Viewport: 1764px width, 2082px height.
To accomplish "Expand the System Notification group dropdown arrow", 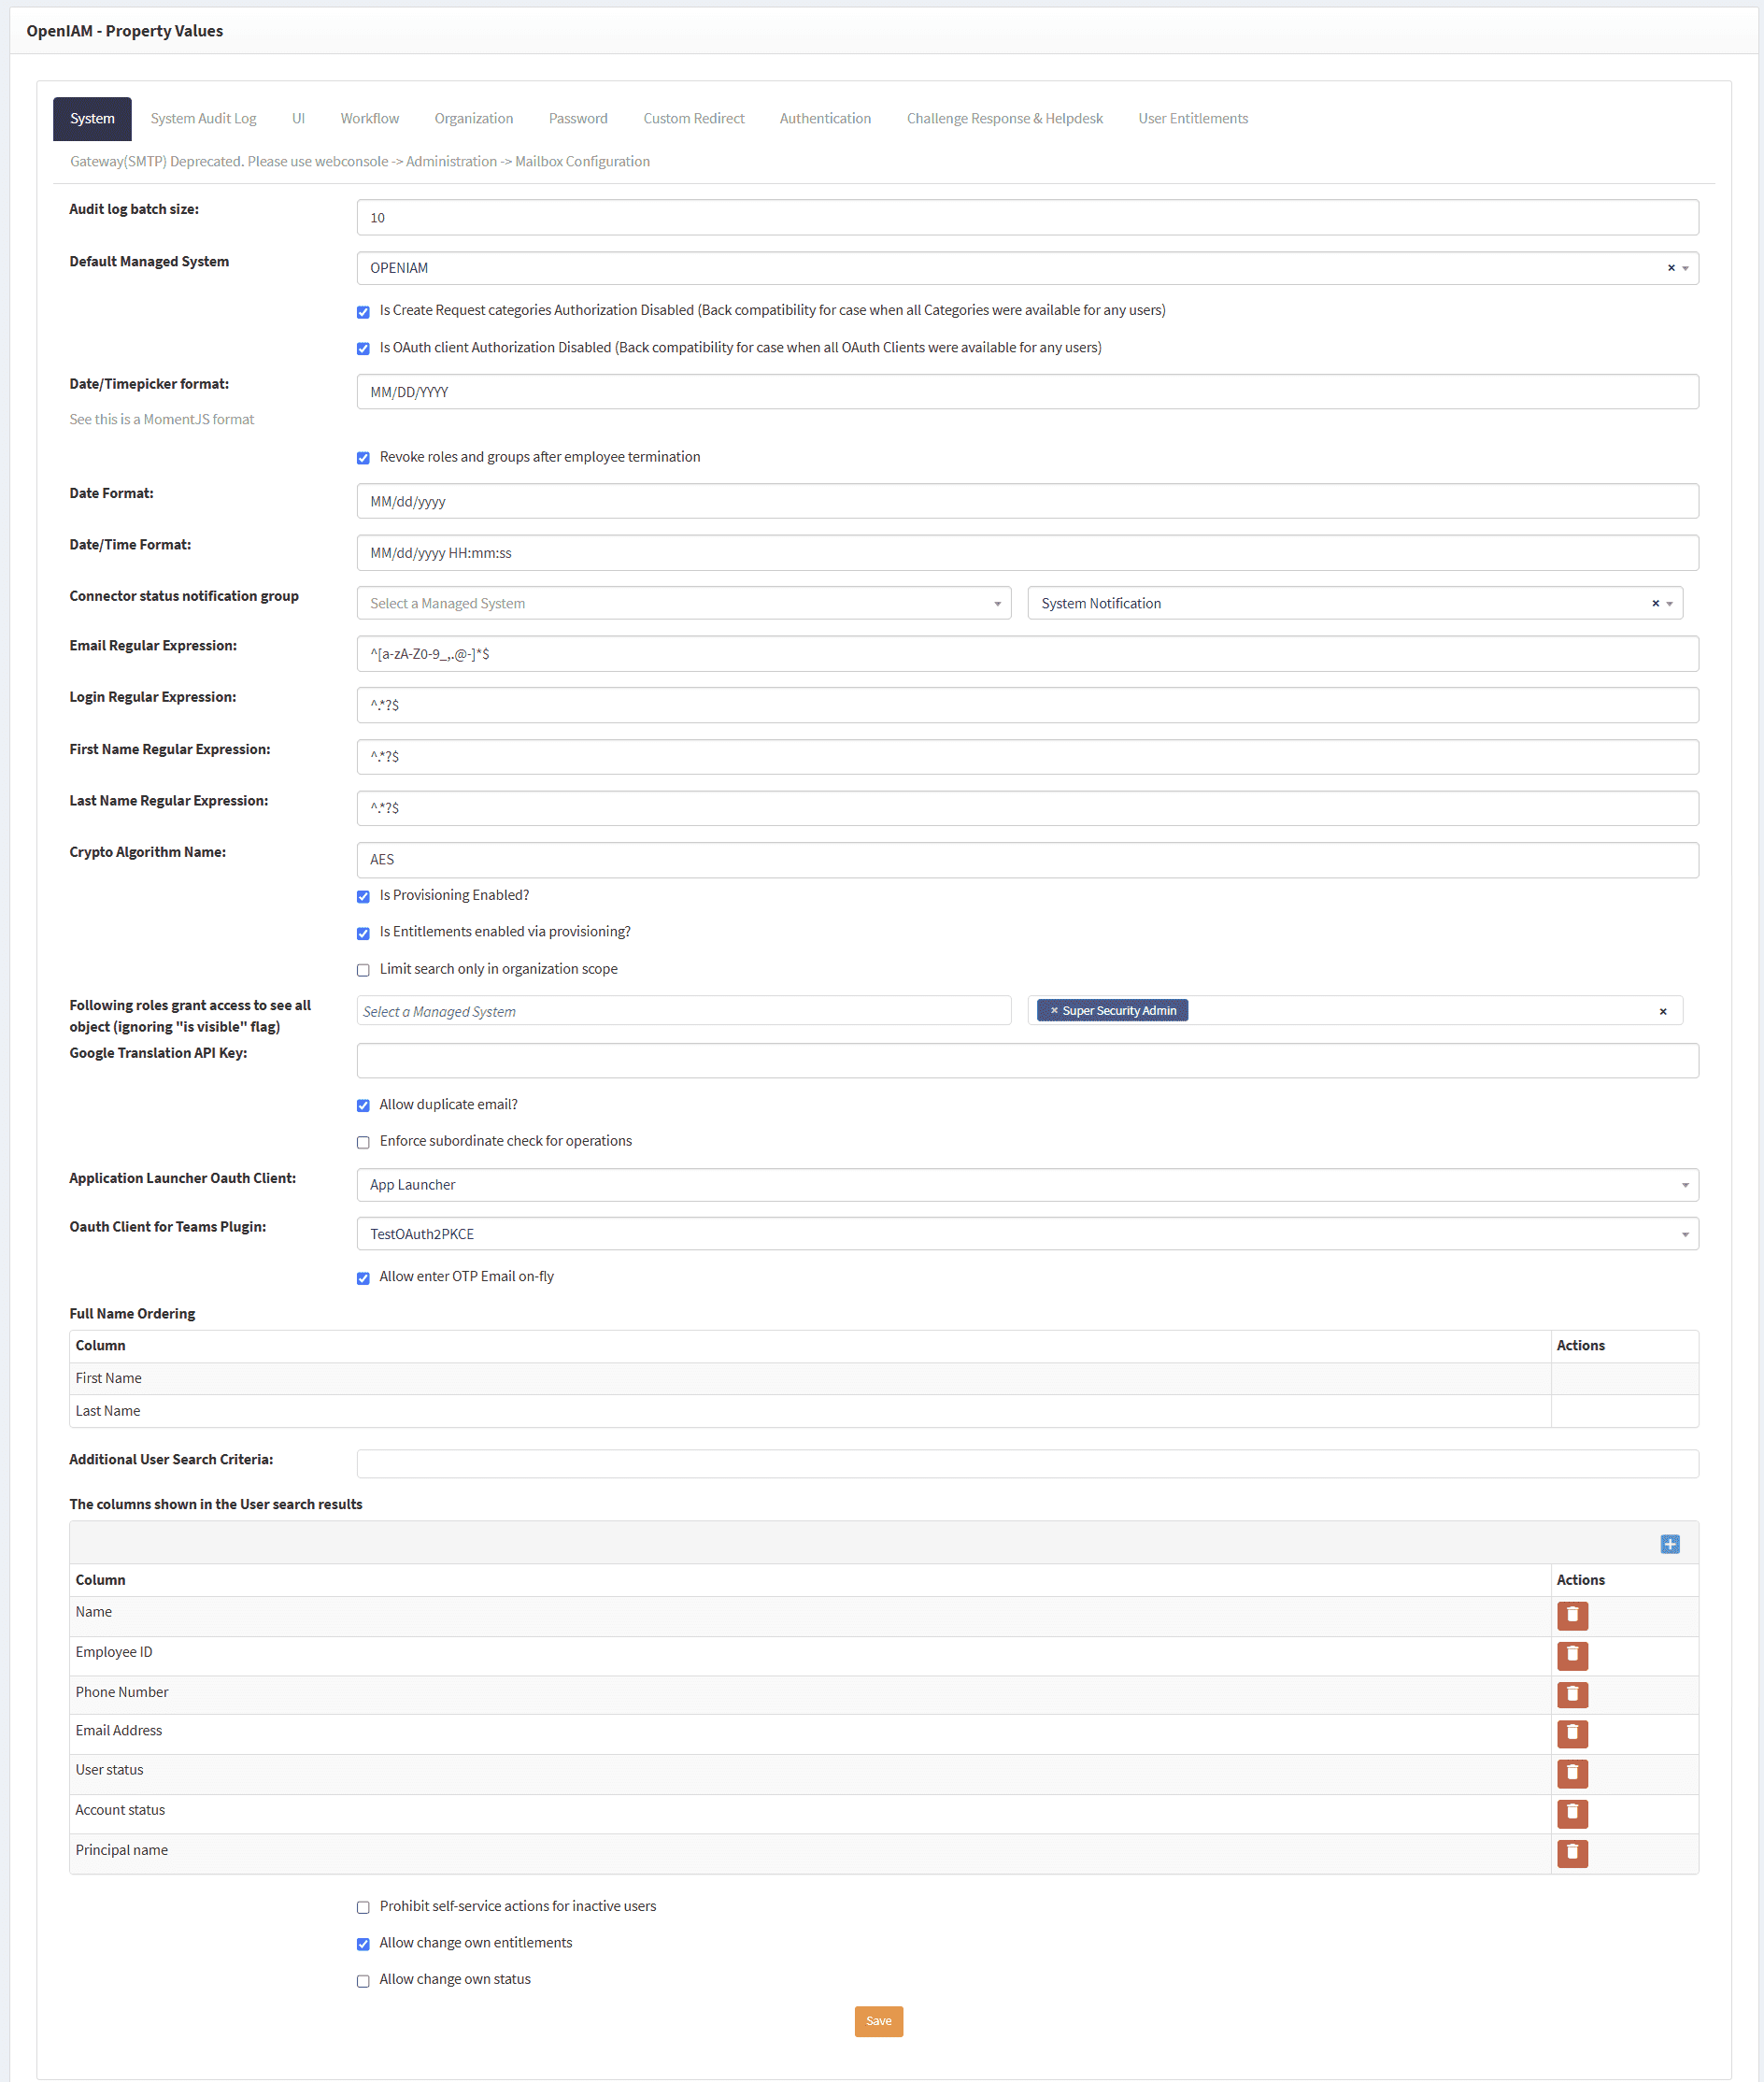I will tap(1669, 603).
